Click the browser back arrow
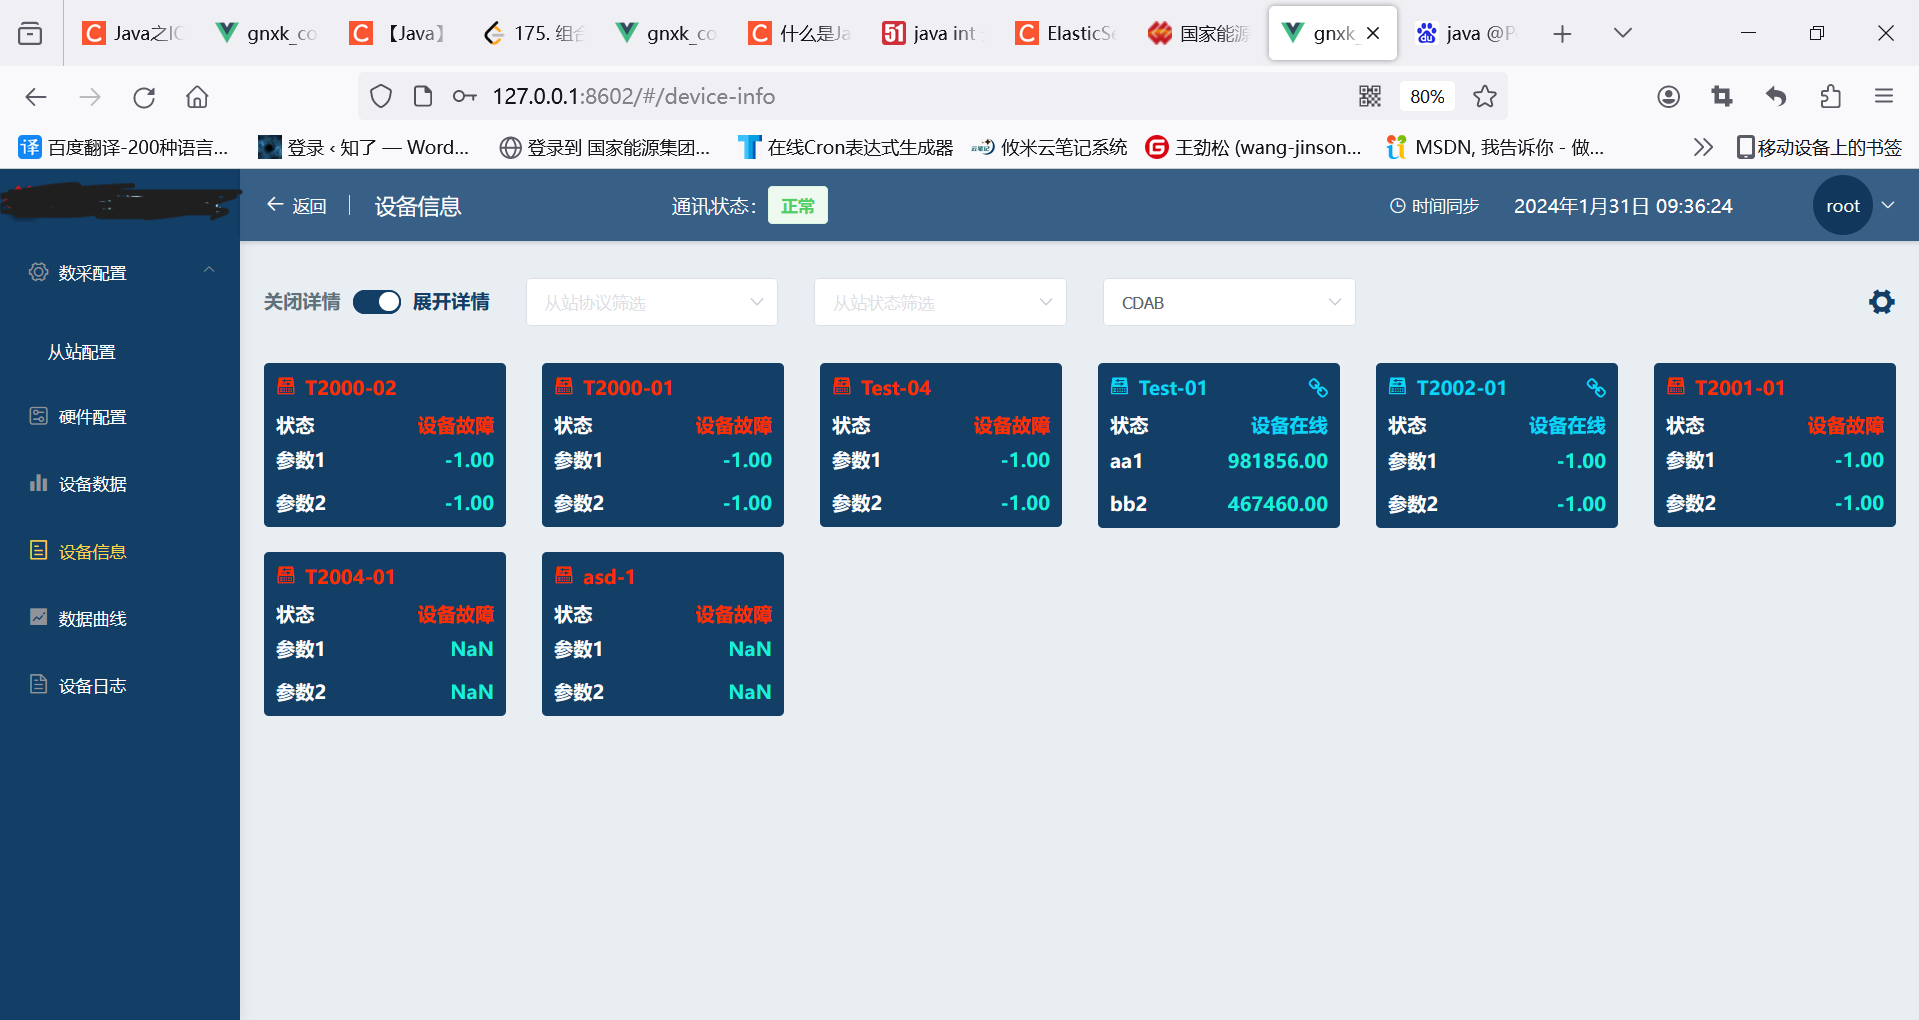This screenshot has height=1020, width=1919. [36, 97]
